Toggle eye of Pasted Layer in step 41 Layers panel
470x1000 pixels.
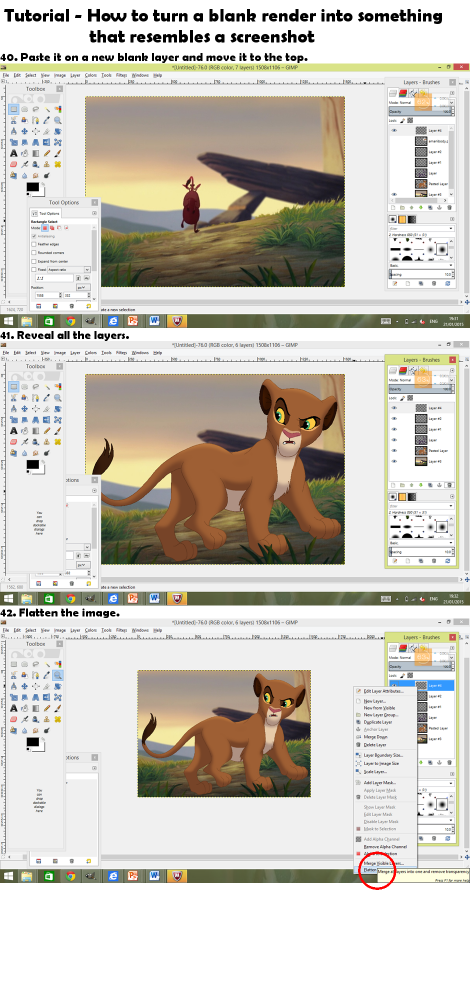click(x=394, y=450)
